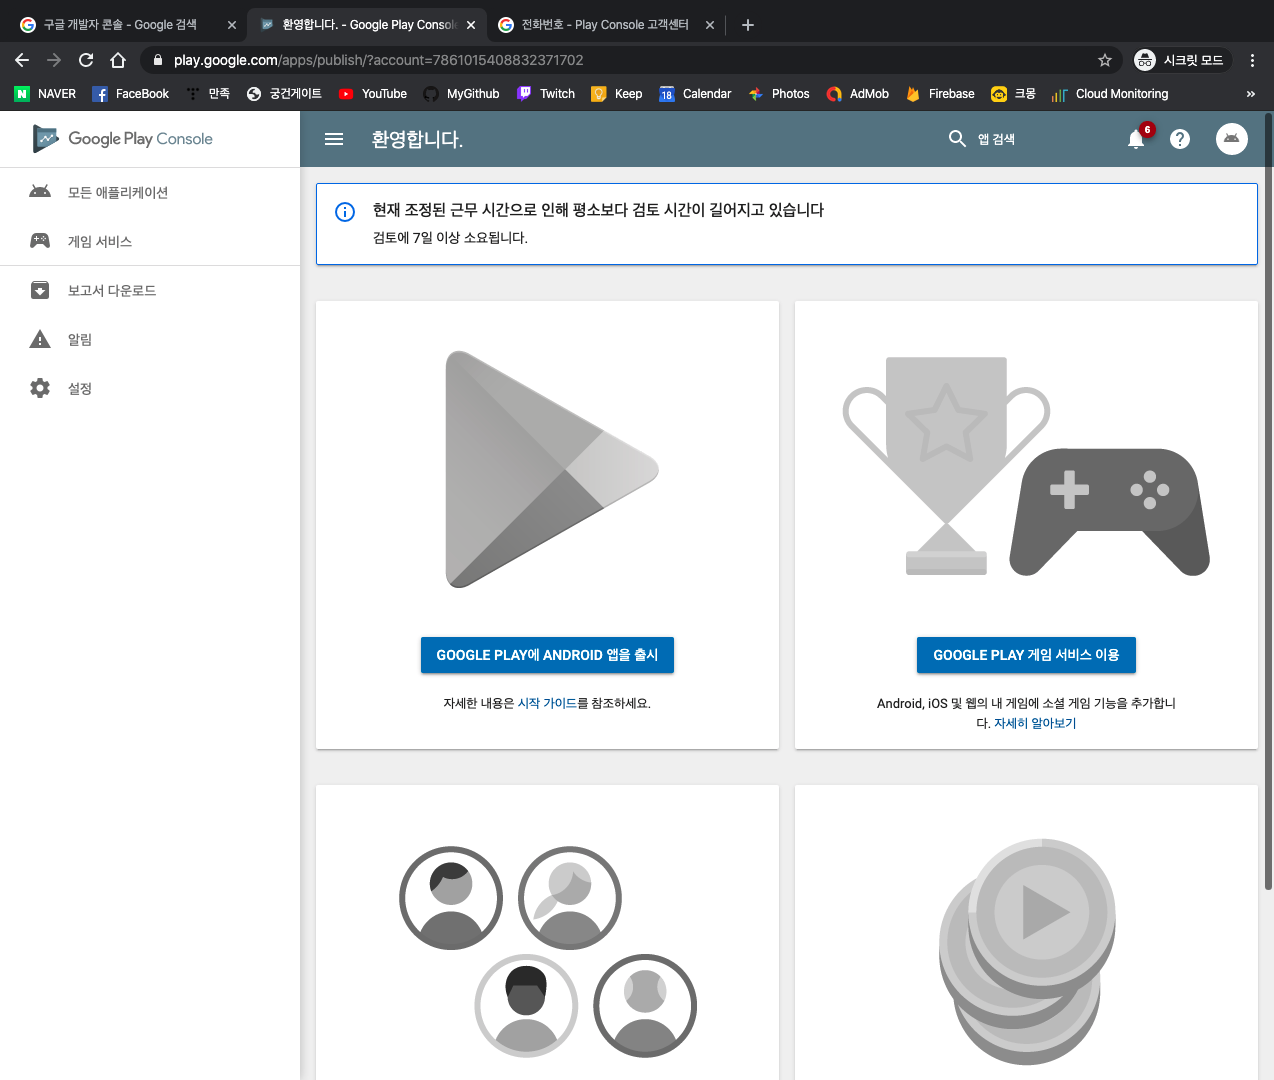Click the gamepad icon for game services

pyautogui.click(x=40, y=241)
